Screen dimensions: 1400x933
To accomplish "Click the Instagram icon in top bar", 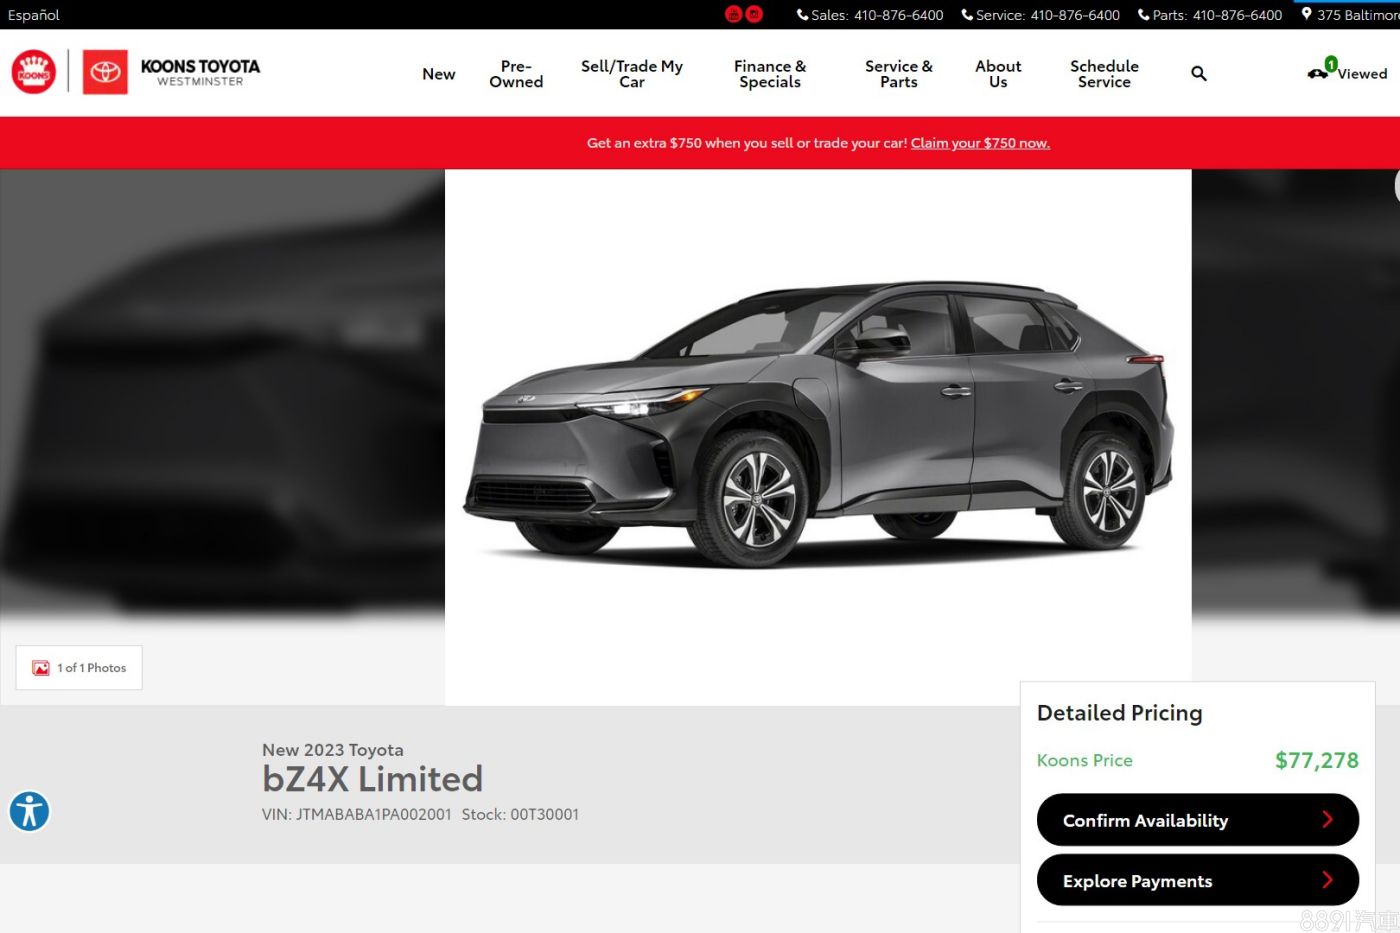I will click(754, 14).
